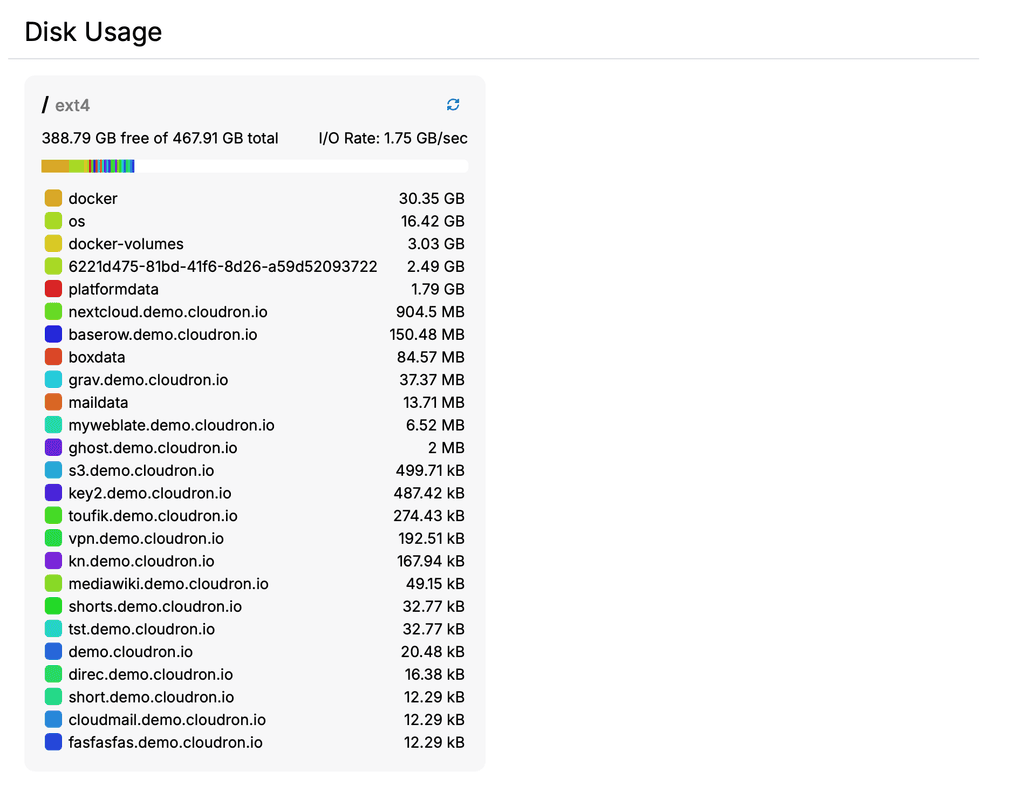Click grav.demo.cloudron.io label
The width and height of the screenshot is (1024, 793).
tap(148, 380)
